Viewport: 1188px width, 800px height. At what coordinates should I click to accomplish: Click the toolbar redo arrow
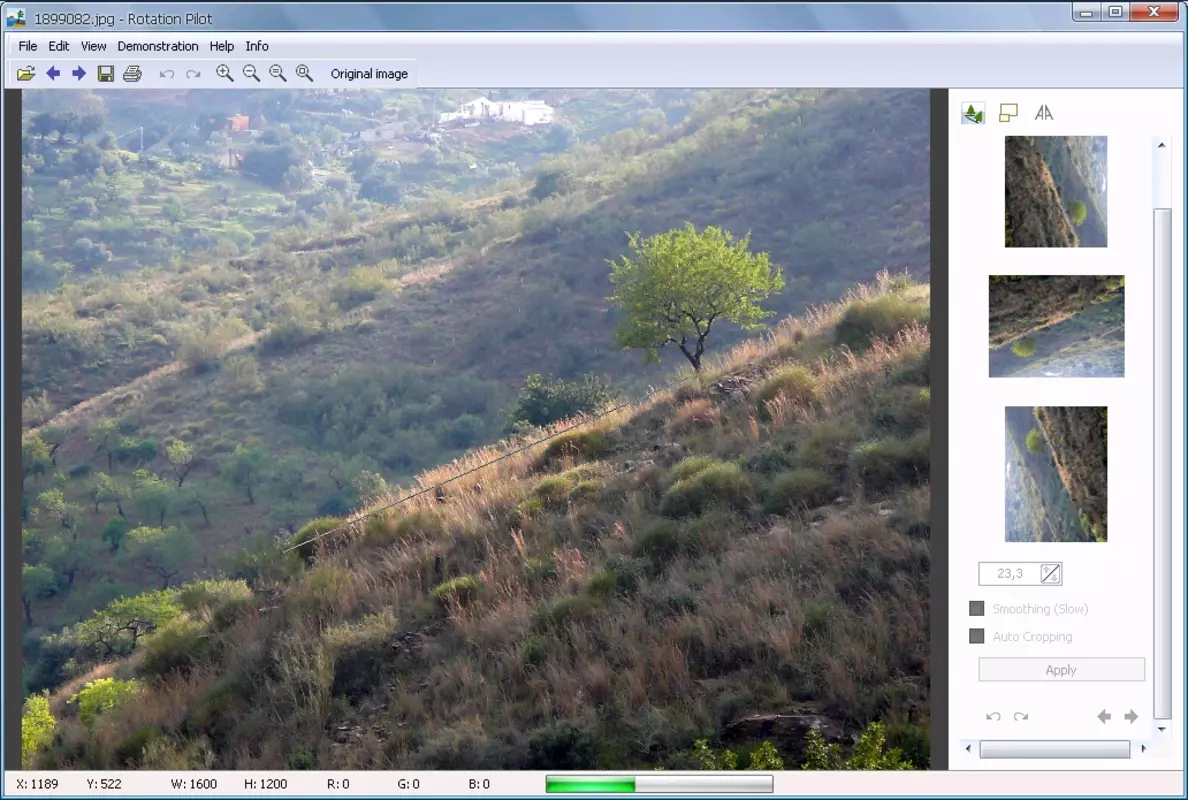coord(193,74)
